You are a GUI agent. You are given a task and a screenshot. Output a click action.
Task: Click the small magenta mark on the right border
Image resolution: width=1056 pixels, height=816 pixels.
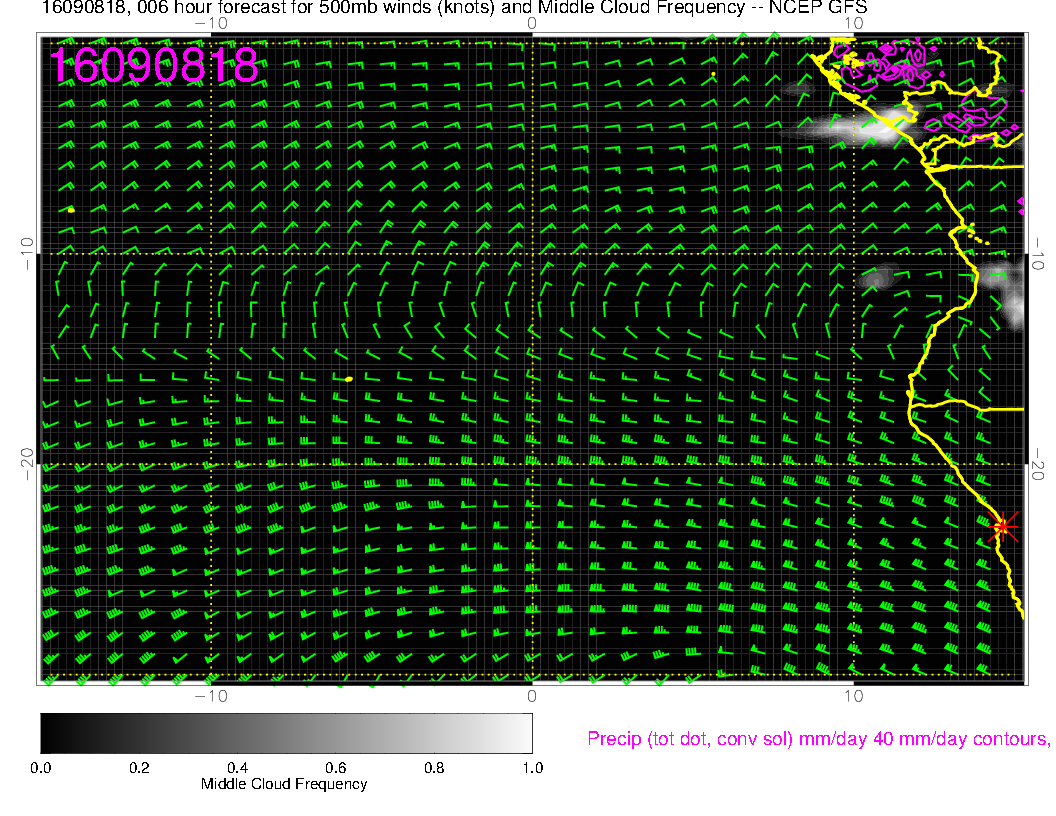pyautogui.click(x=1021, y=205)
